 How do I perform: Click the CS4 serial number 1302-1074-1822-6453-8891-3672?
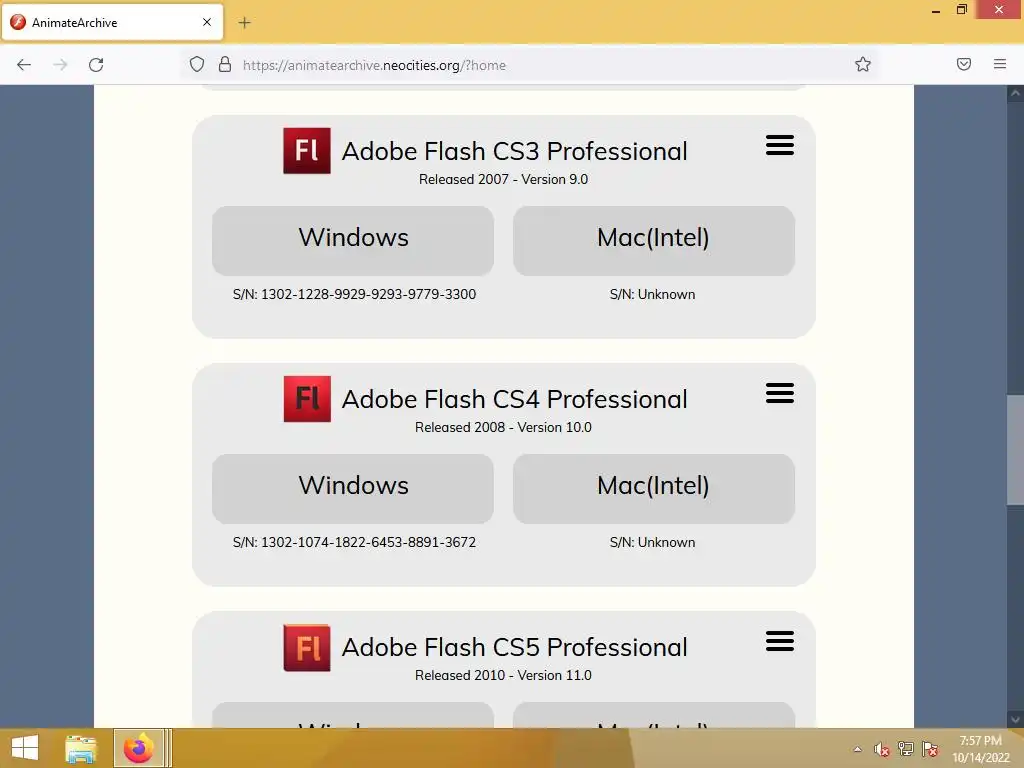pos(368,543)
